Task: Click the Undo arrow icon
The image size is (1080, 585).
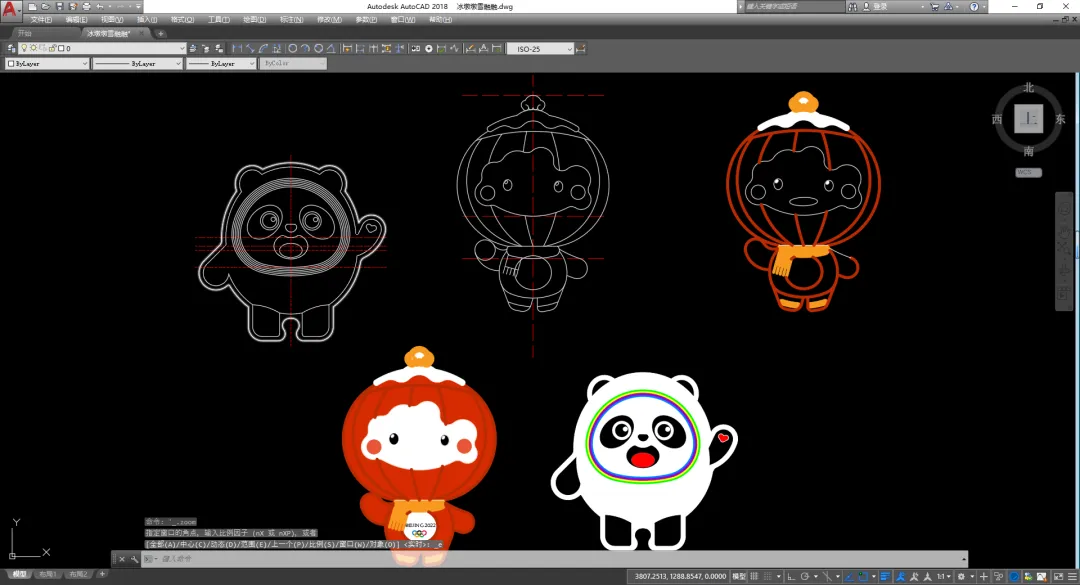Action: (x=100, y=6)
